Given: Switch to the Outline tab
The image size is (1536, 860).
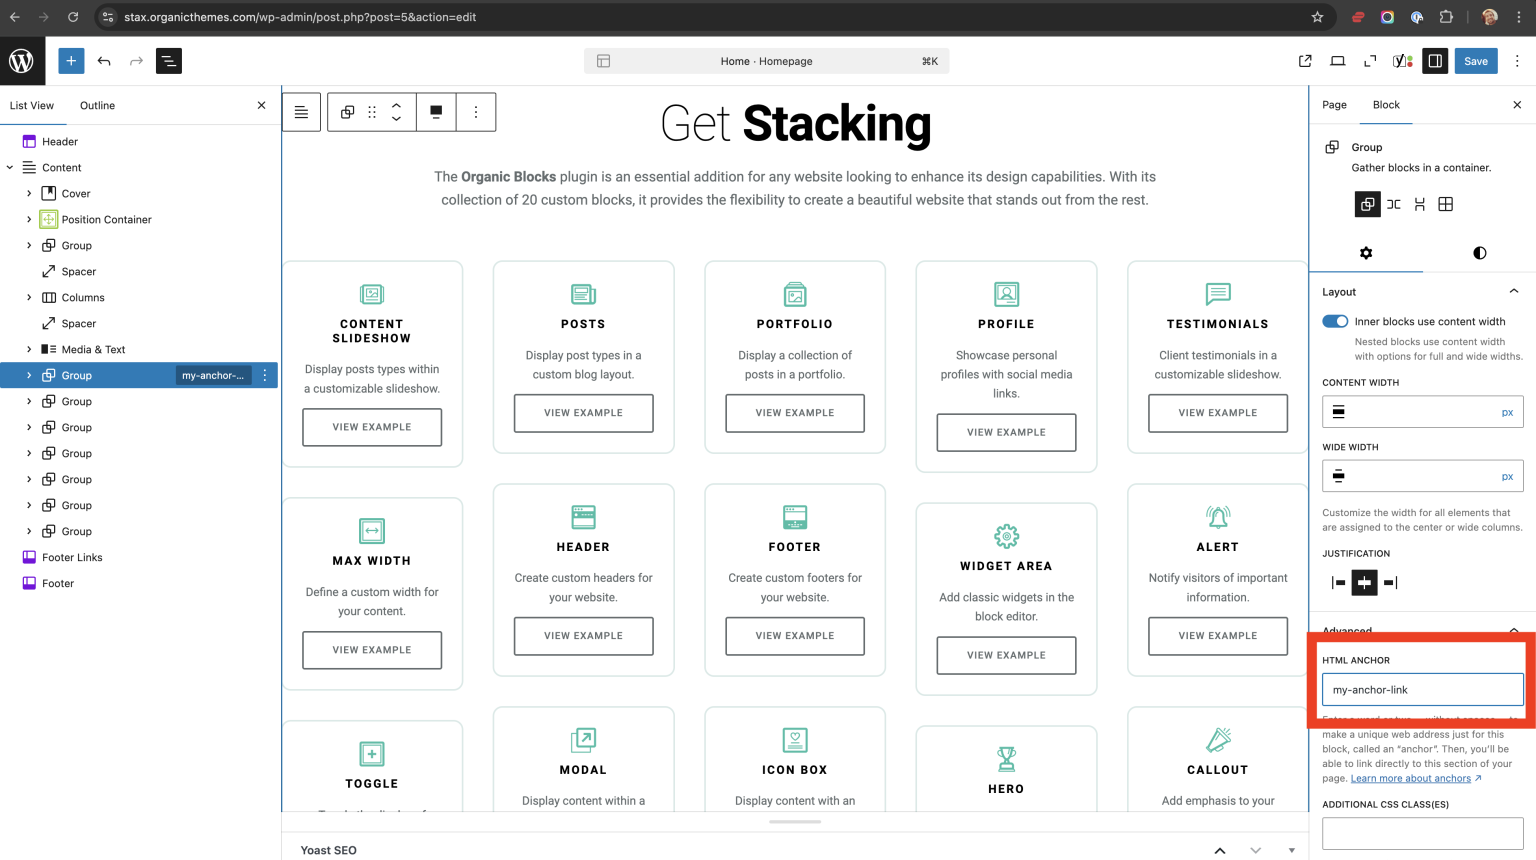Looking at the screenshot, I should click(97, 105).
